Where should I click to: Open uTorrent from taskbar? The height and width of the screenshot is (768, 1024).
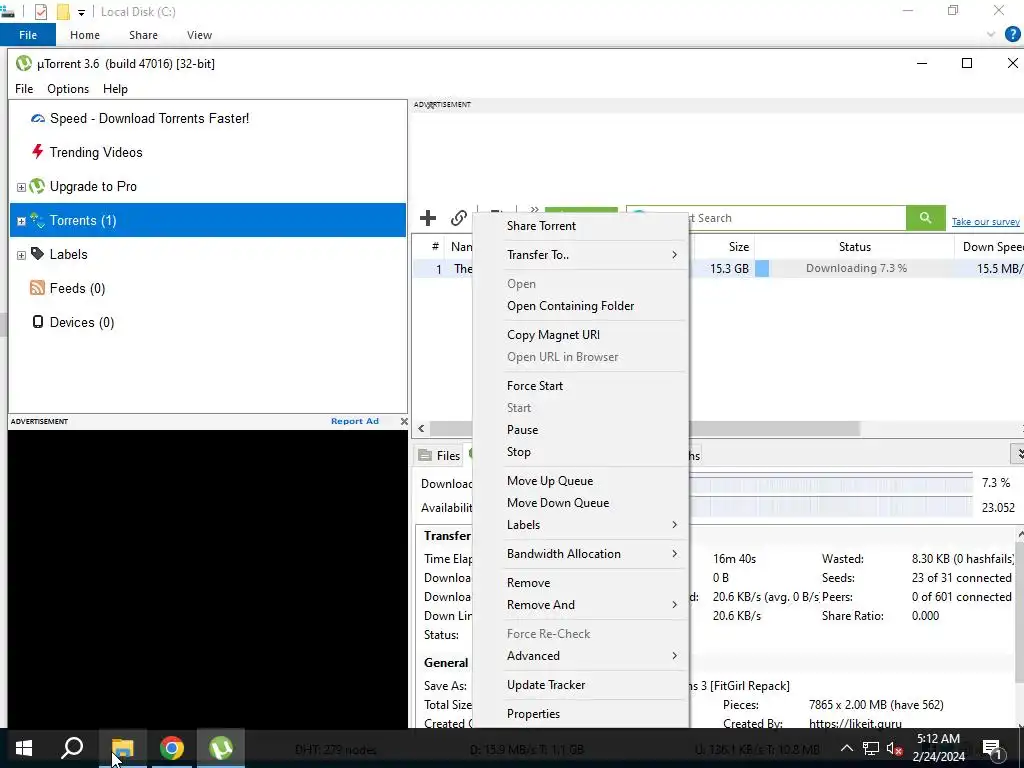pyautogui.click(x=221, y=748)
